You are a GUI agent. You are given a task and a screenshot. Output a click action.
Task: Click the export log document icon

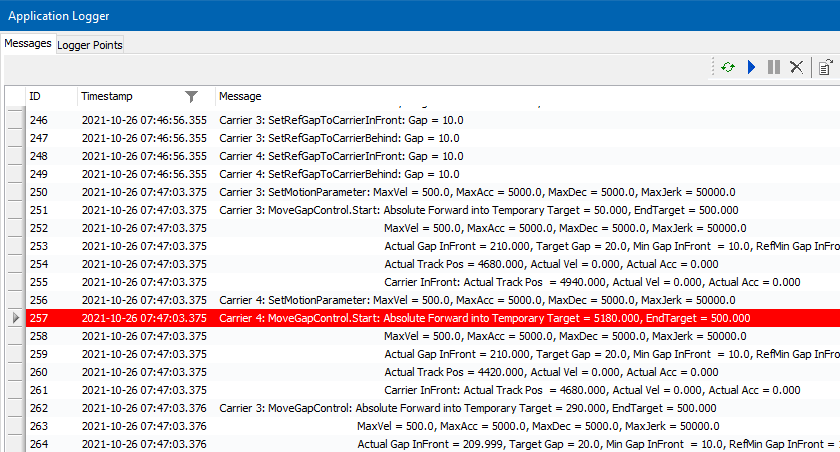click(x=825, y=67)
